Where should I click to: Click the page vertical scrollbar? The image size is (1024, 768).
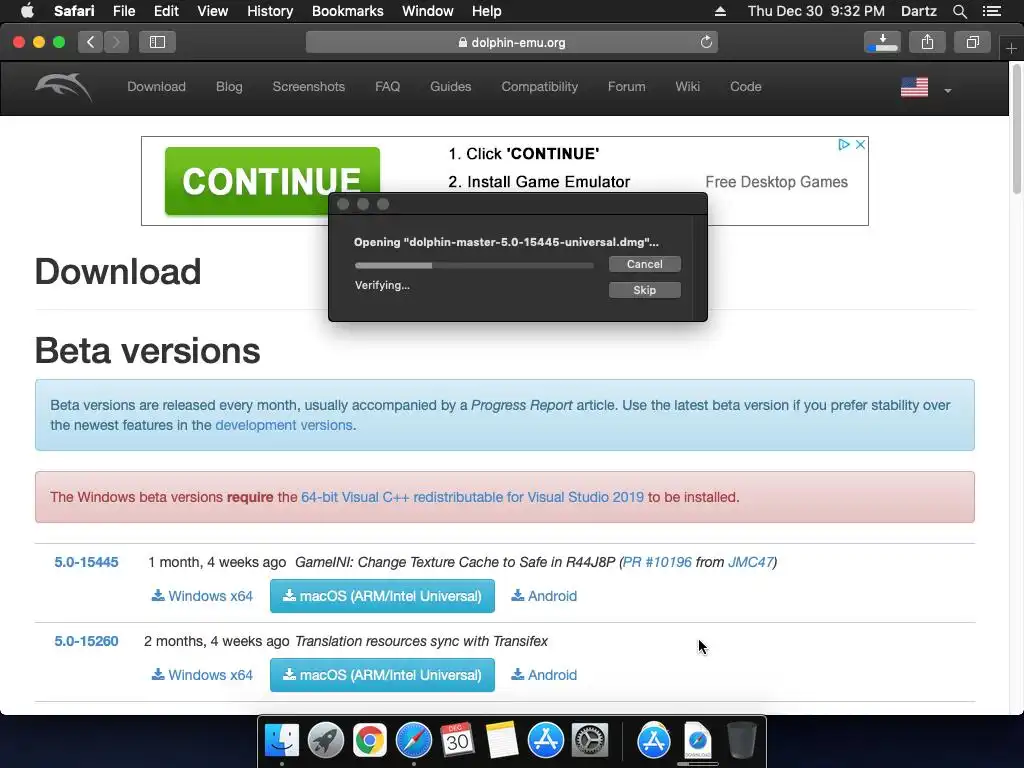click(x=1017, y=128)
